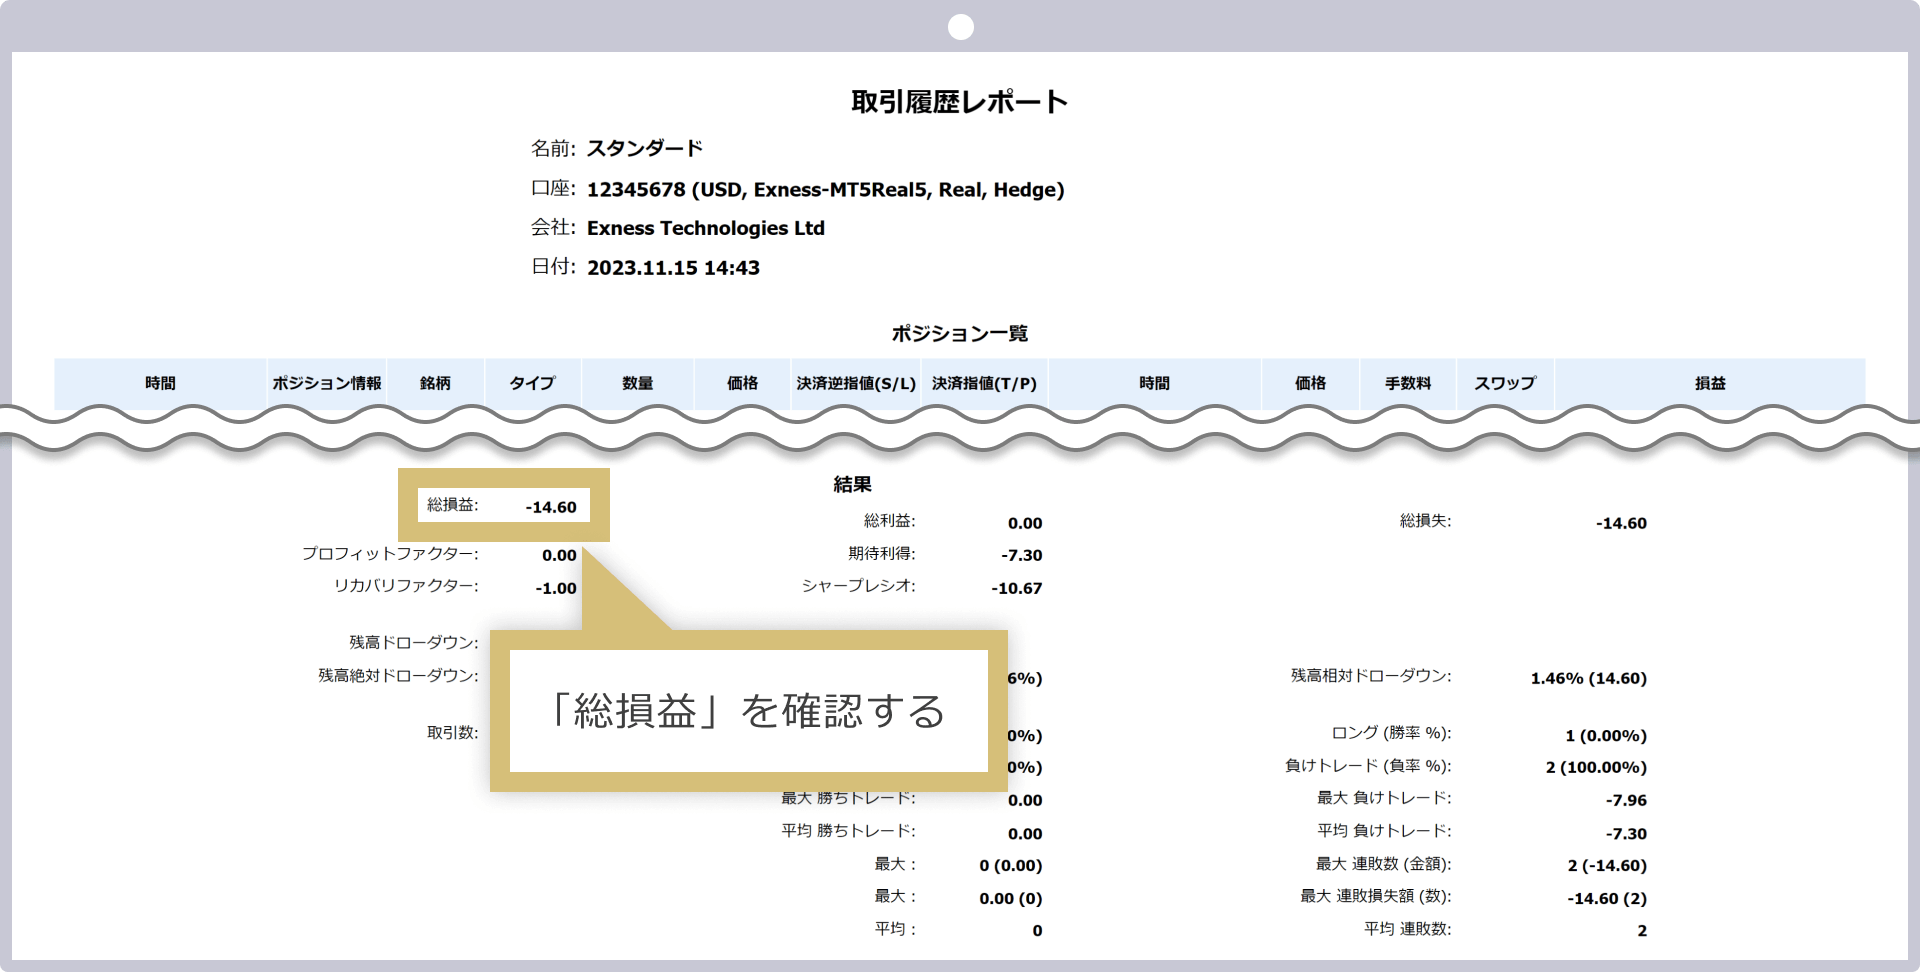Click the date value 2023.11.15 14:43
The image size is (1920, 972).
pyautogui.click(x=673, y=268)
